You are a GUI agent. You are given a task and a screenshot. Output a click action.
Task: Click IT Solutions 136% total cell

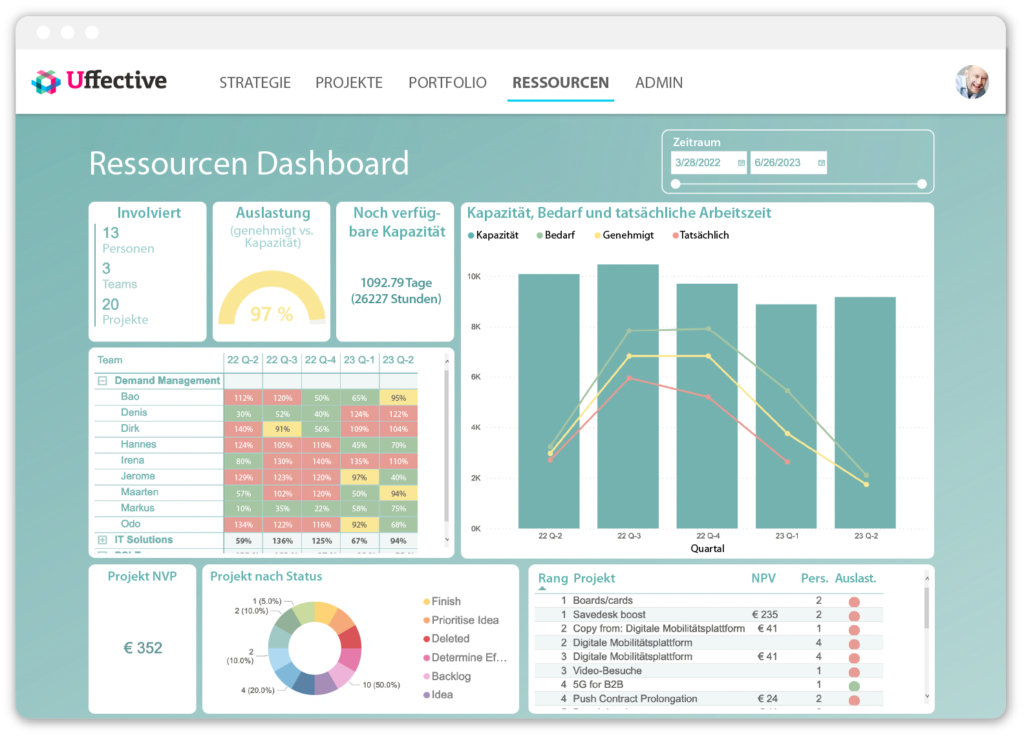[282, 541]
